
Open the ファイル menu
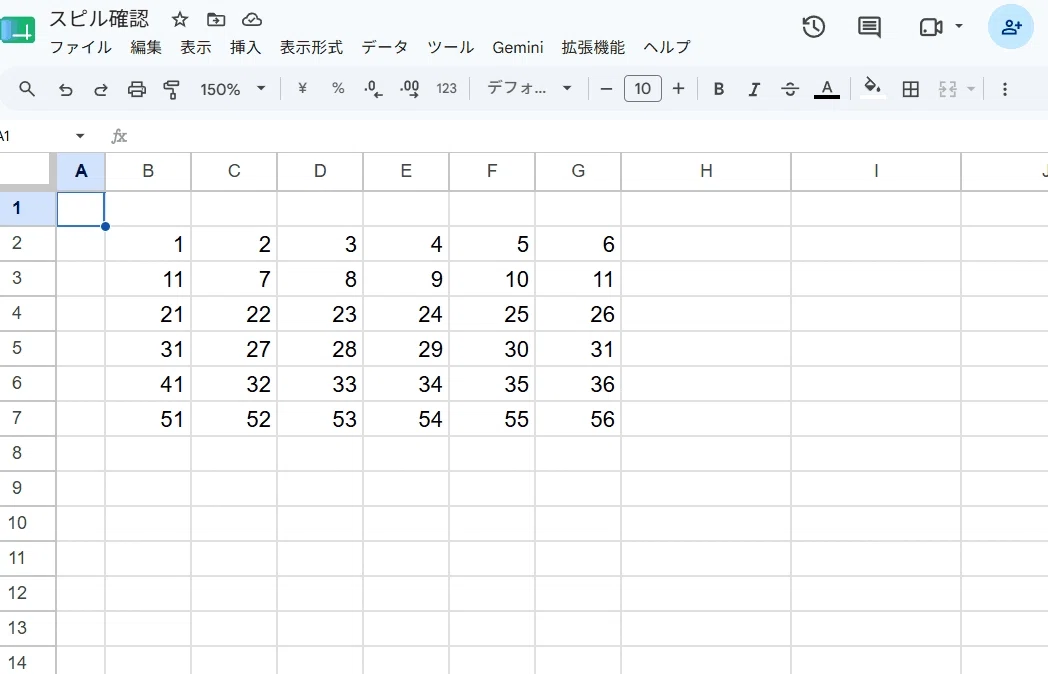click(81, 47)
